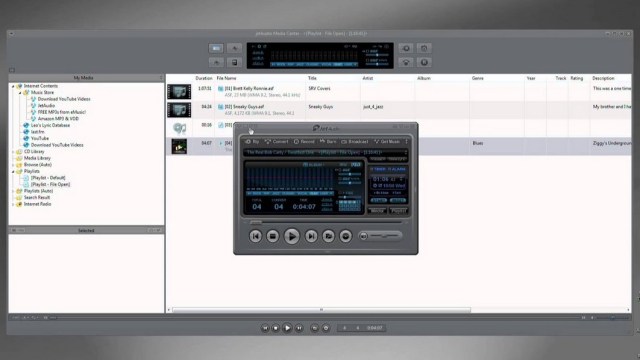The image size is (640, 360).
Task: Click the Record button in mini player
Action: 304,142
